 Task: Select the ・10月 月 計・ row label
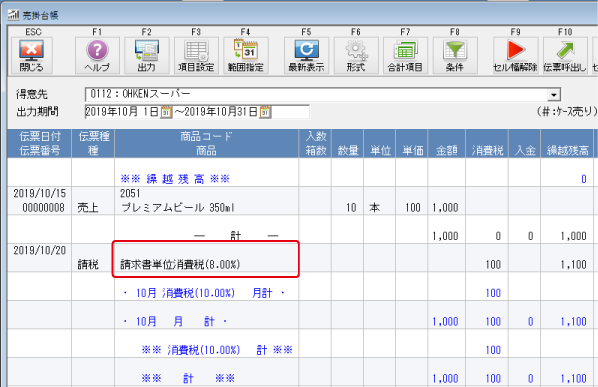tap(175, 322)
